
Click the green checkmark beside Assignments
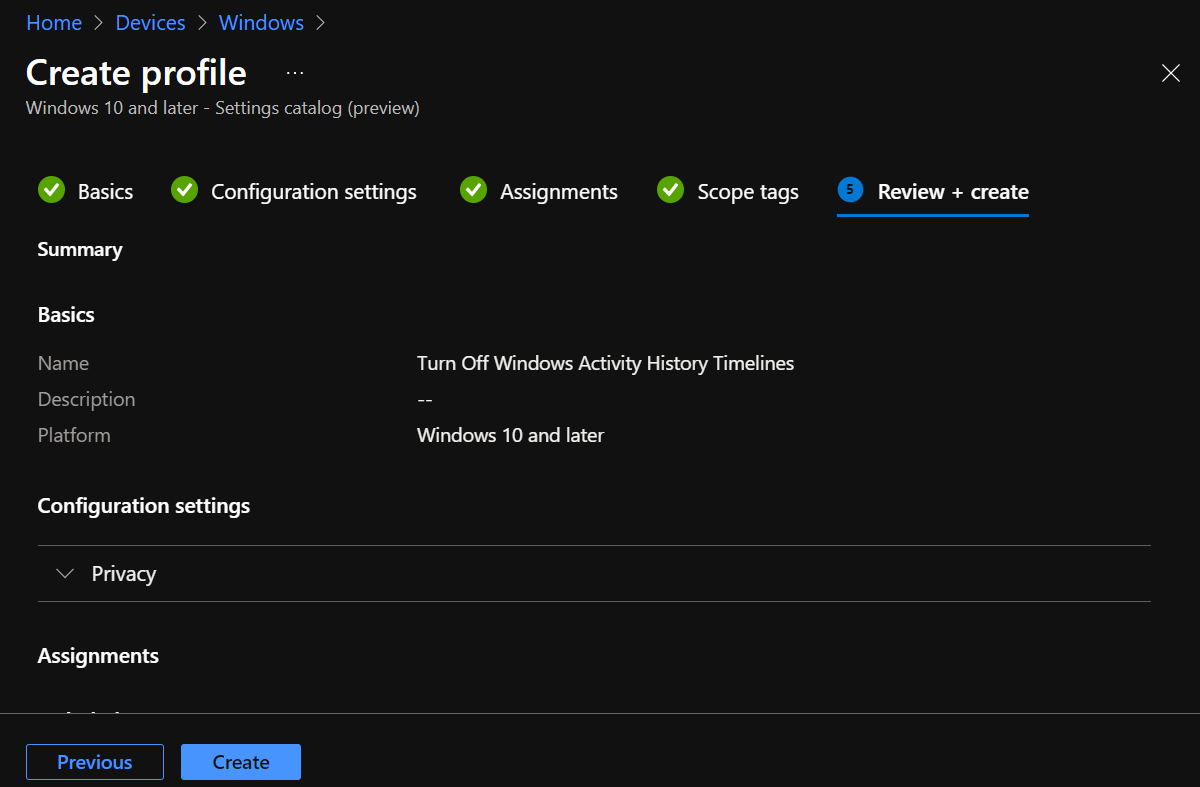(x=473, y=190)
